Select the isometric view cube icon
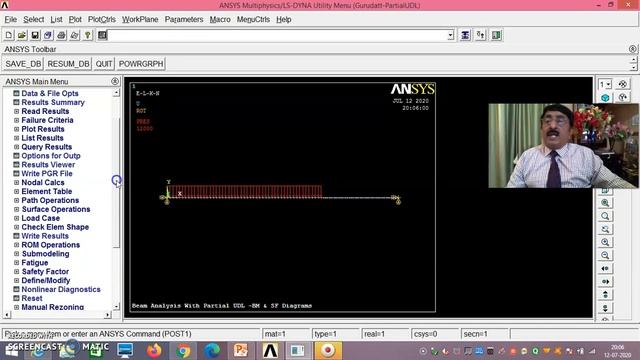Viewport: 640px width, 360px height. tap(605, 98)
